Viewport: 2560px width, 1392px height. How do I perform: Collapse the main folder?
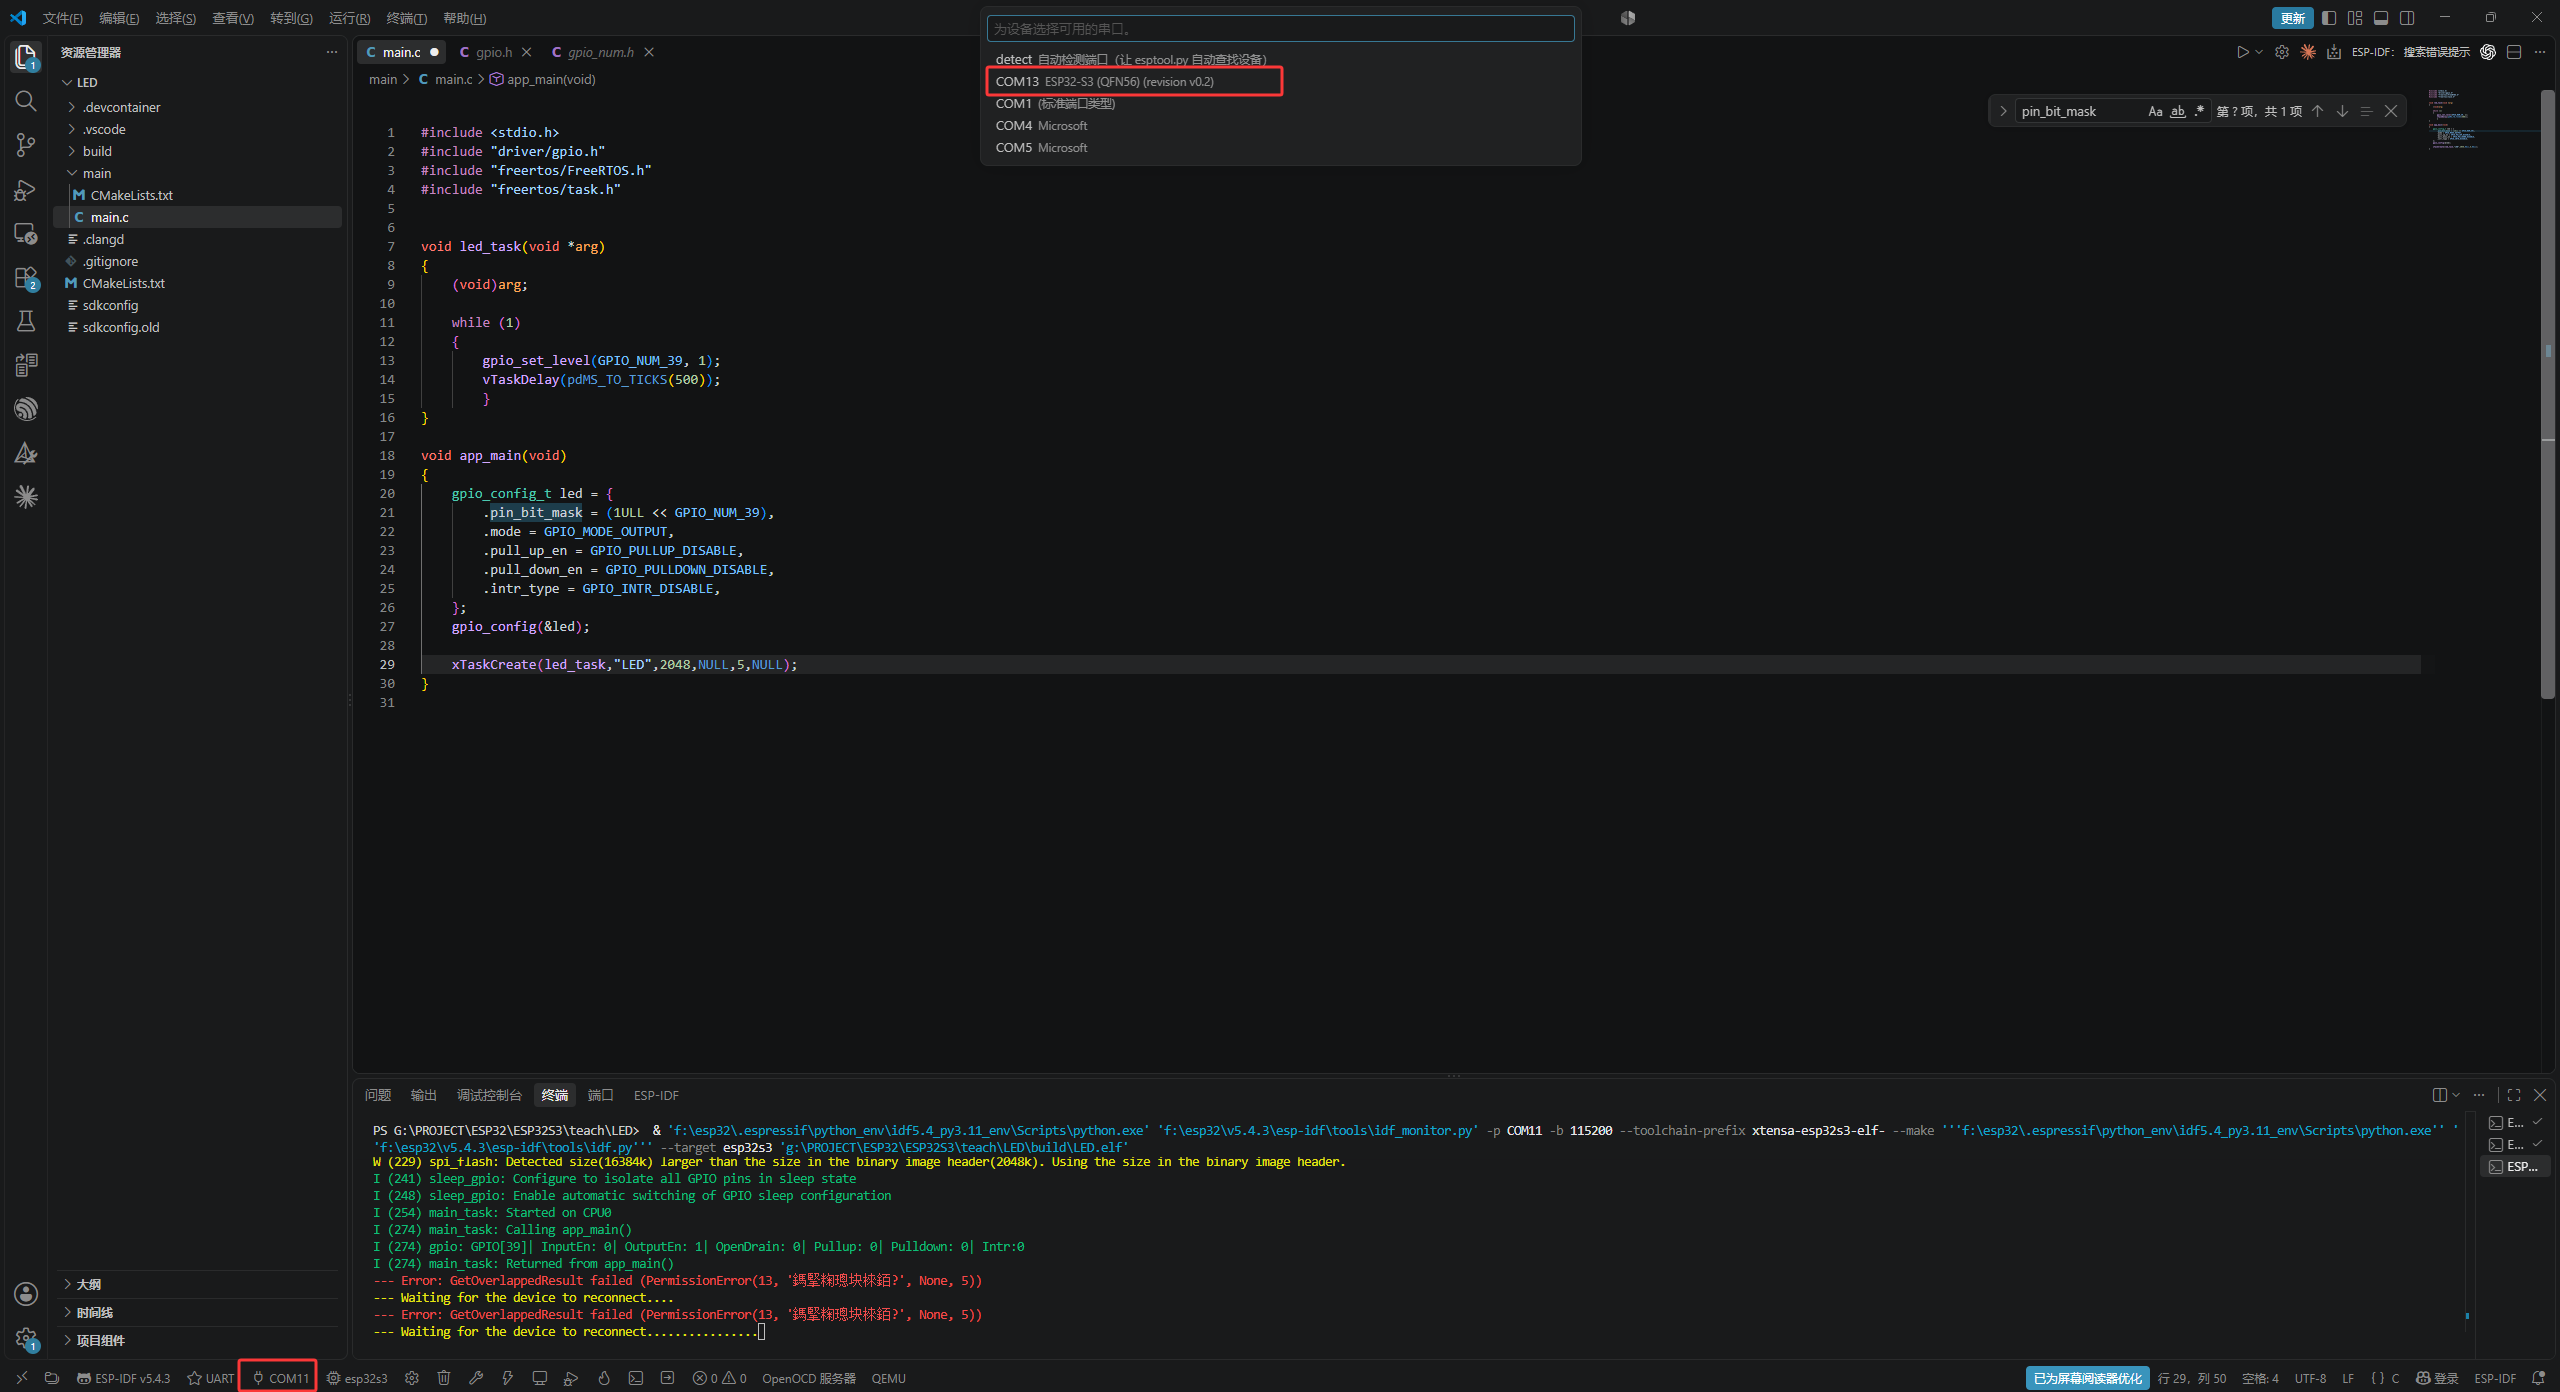pyautogui.click(x=96, y=173)
